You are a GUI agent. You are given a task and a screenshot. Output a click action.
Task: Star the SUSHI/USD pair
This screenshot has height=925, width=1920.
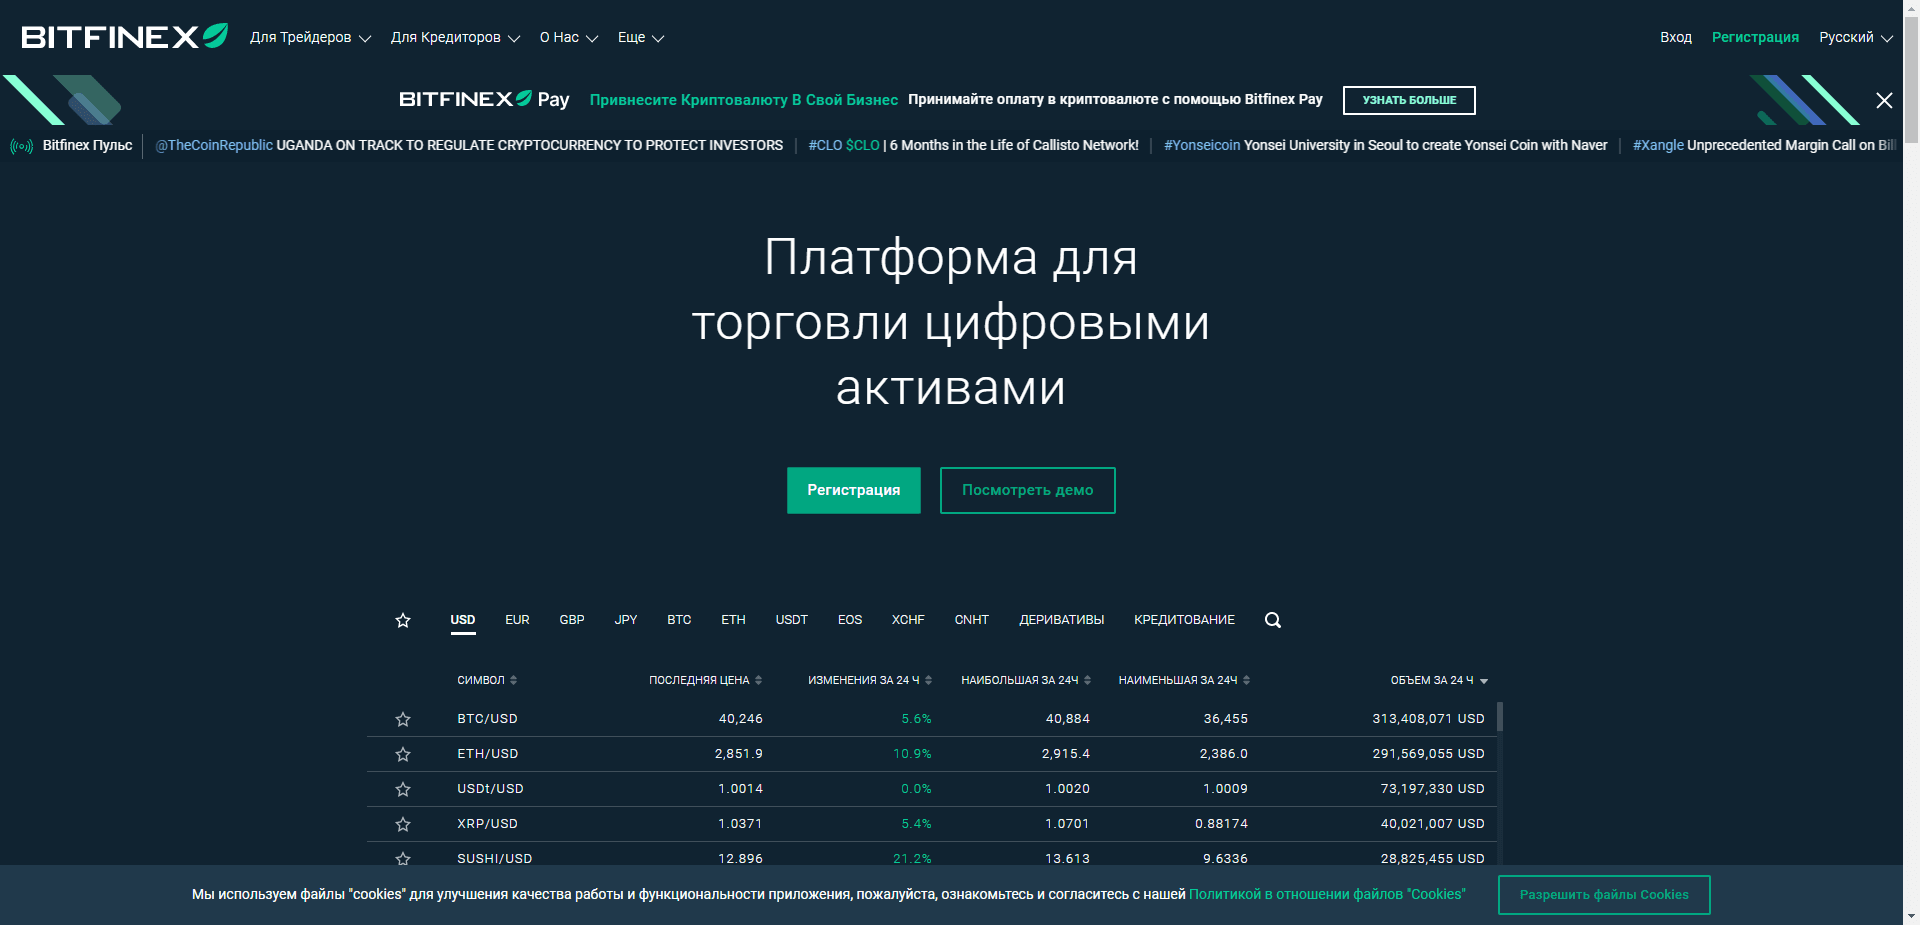tap(404, 859)
